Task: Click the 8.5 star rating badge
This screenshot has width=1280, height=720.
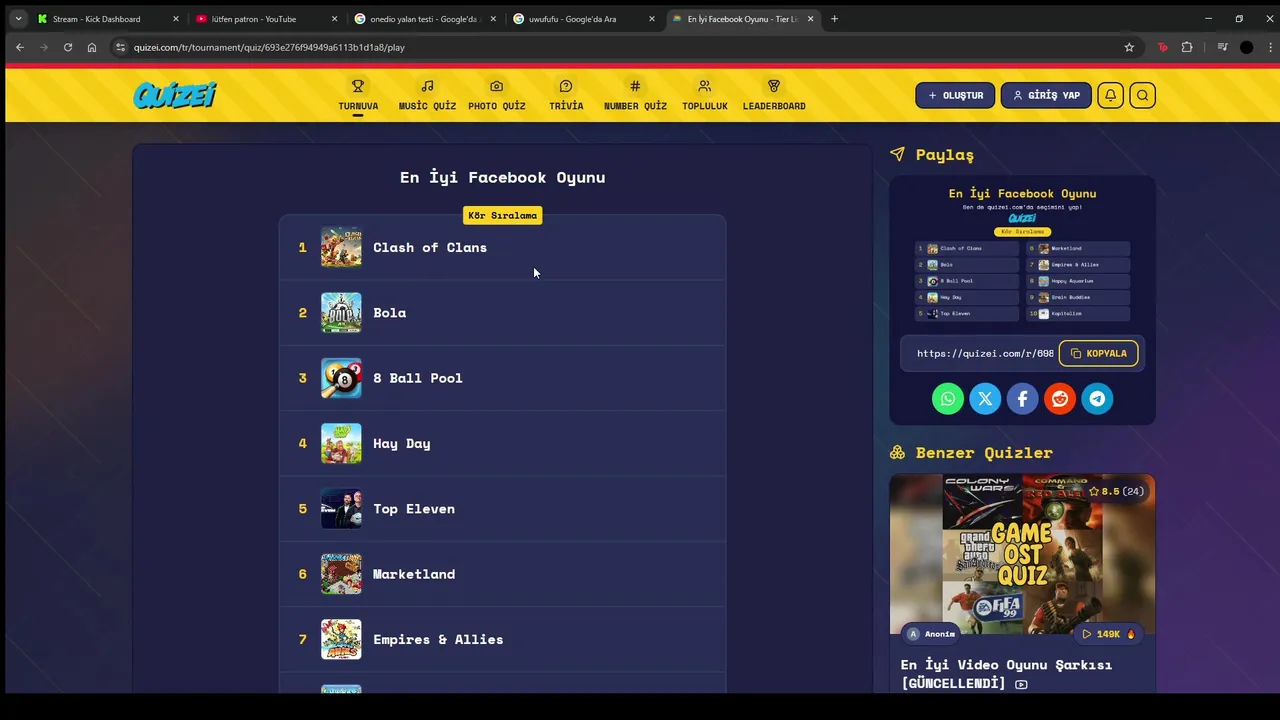Action: 1116,491
